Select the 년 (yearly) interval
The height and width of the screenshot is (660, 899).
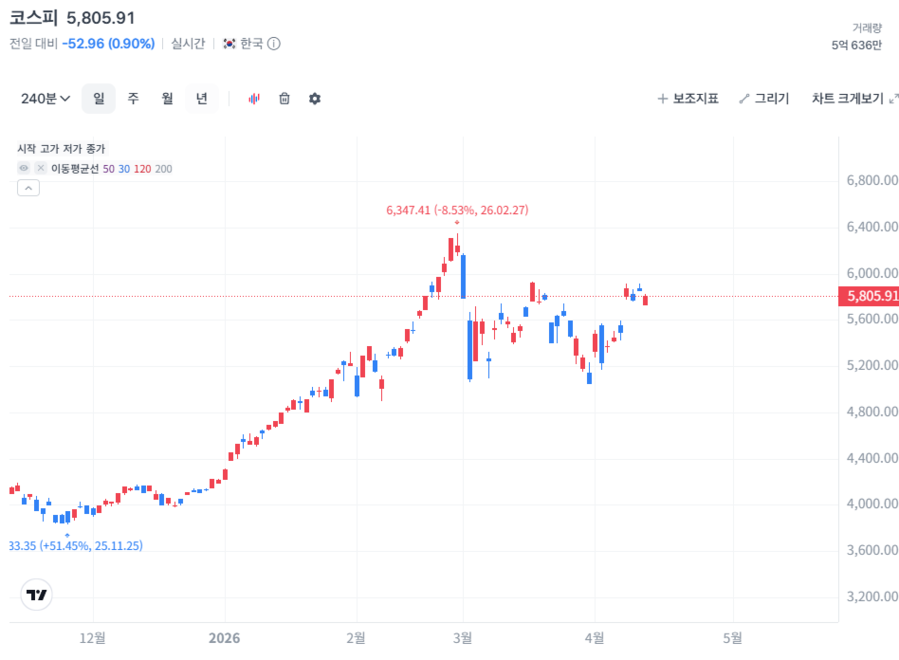[201, 98]
